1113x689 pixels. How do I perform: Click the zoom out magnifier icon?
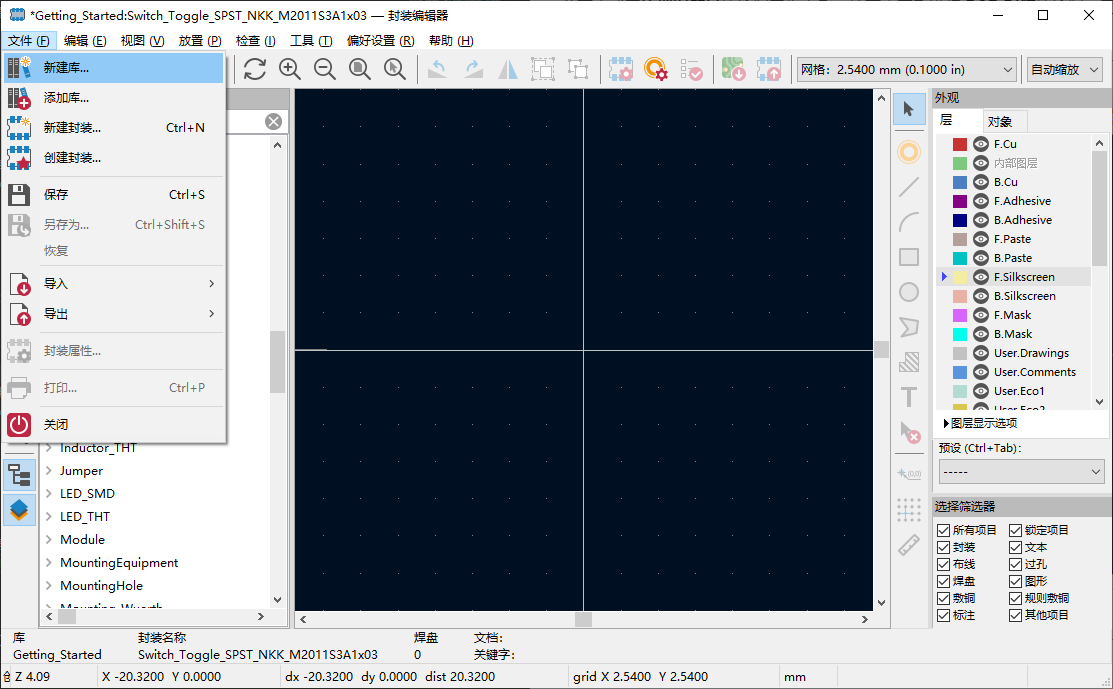click(325, 69)
